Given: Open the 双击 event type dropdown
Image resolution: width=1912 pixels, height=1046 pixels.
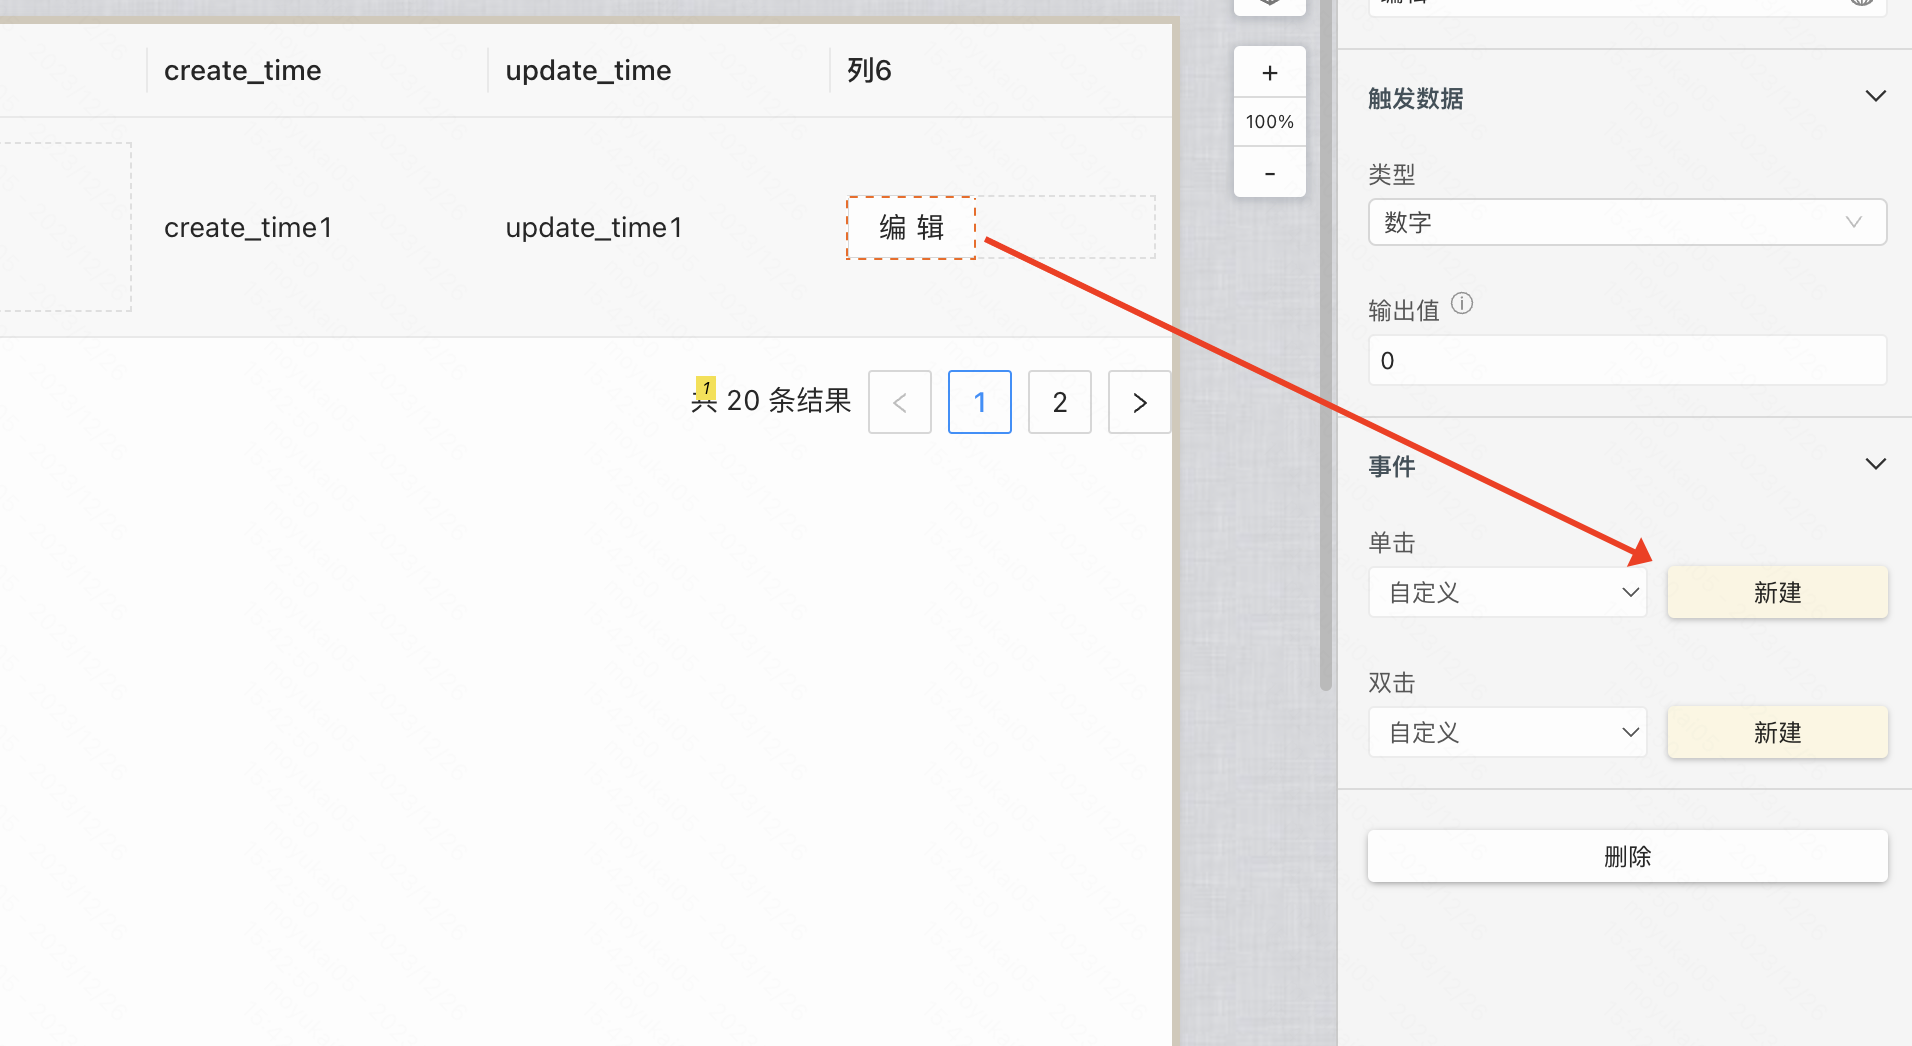Looking at the screenshot, I should click(x=1508, y=732).
